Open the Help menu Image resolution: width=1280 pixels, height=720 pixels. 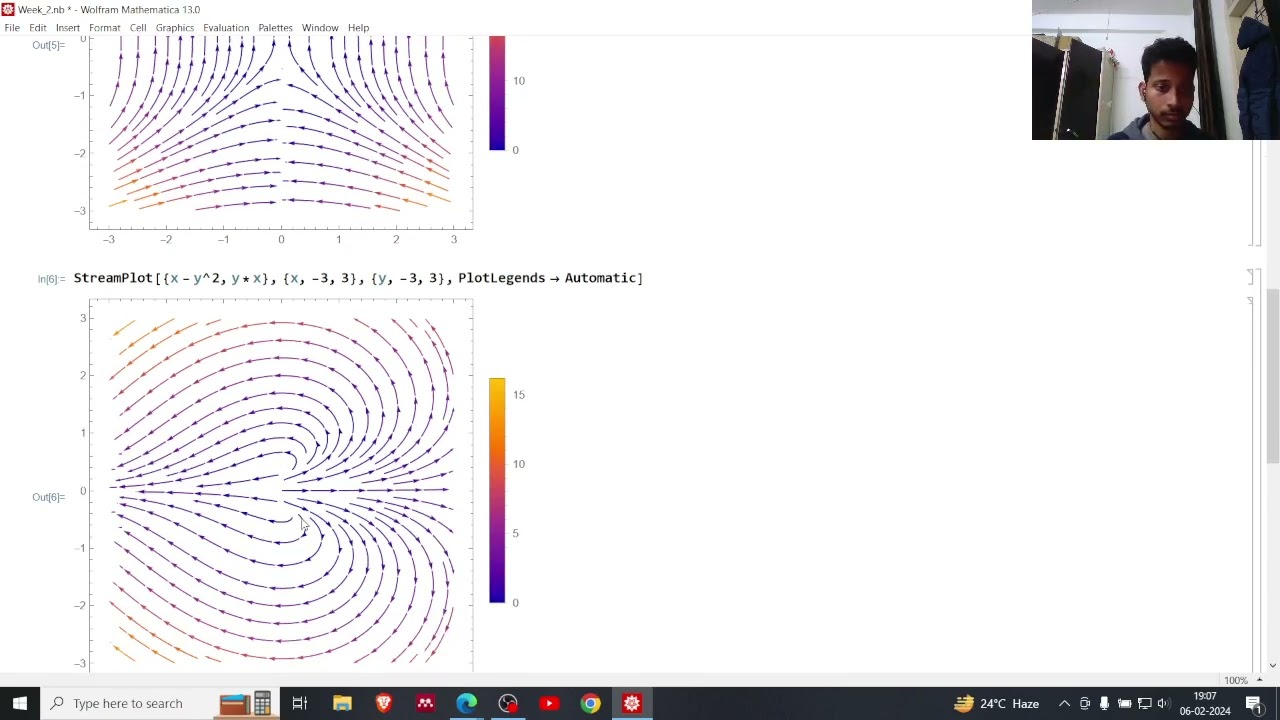click(x=358, y=28)
